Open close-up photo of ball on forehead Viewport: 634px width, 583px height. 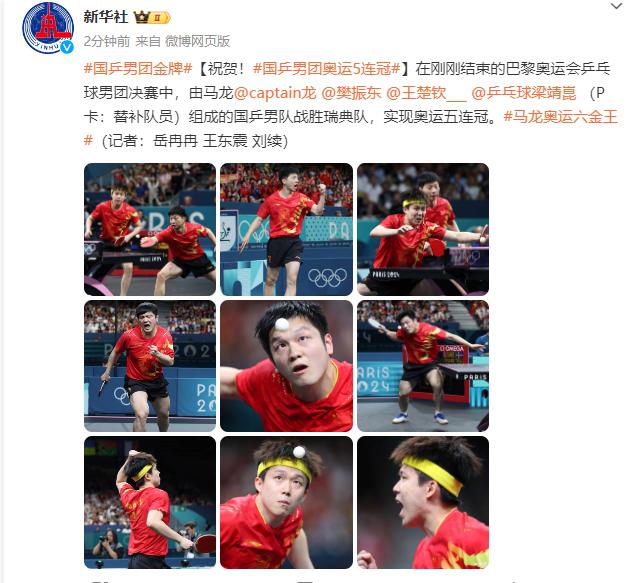[286, 366]
